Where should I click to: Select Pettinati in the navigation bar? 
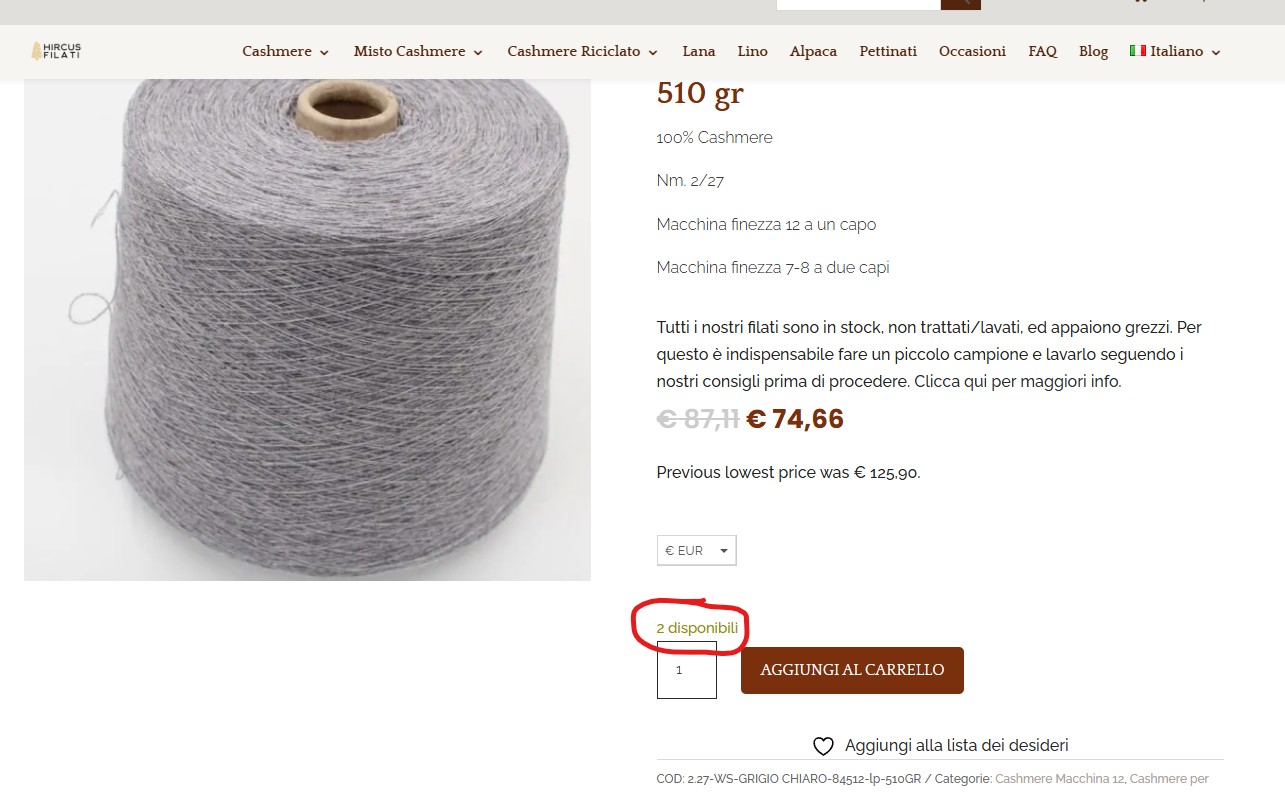(x=888, y=51)
